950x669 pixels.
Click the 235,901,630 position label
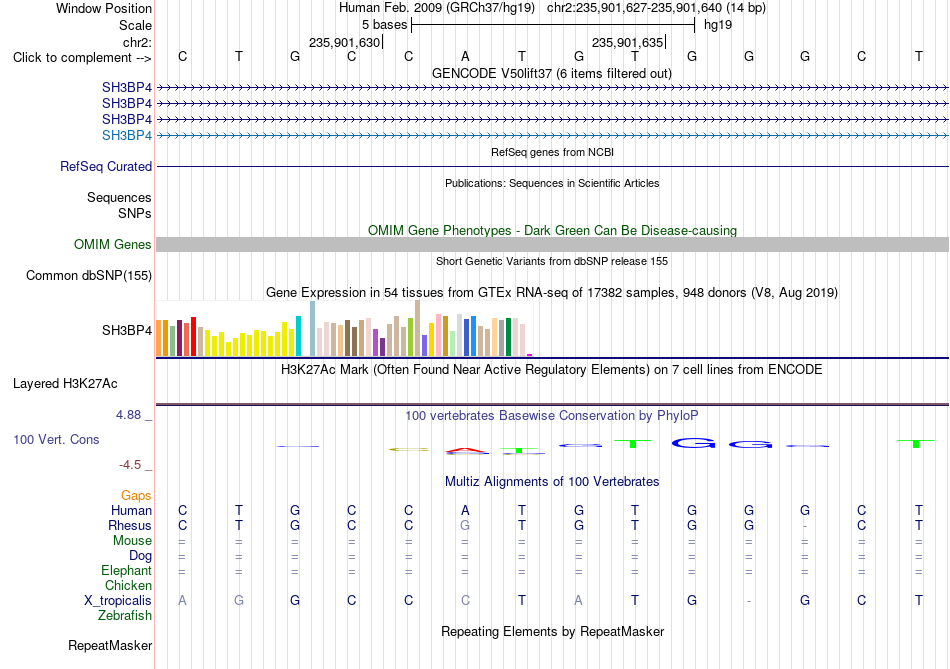[344, 42]
